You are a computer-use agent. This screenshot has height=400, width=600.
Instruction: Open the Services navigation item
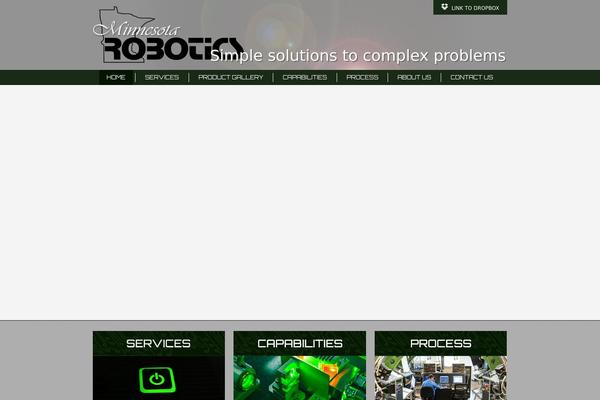point(162,77)
